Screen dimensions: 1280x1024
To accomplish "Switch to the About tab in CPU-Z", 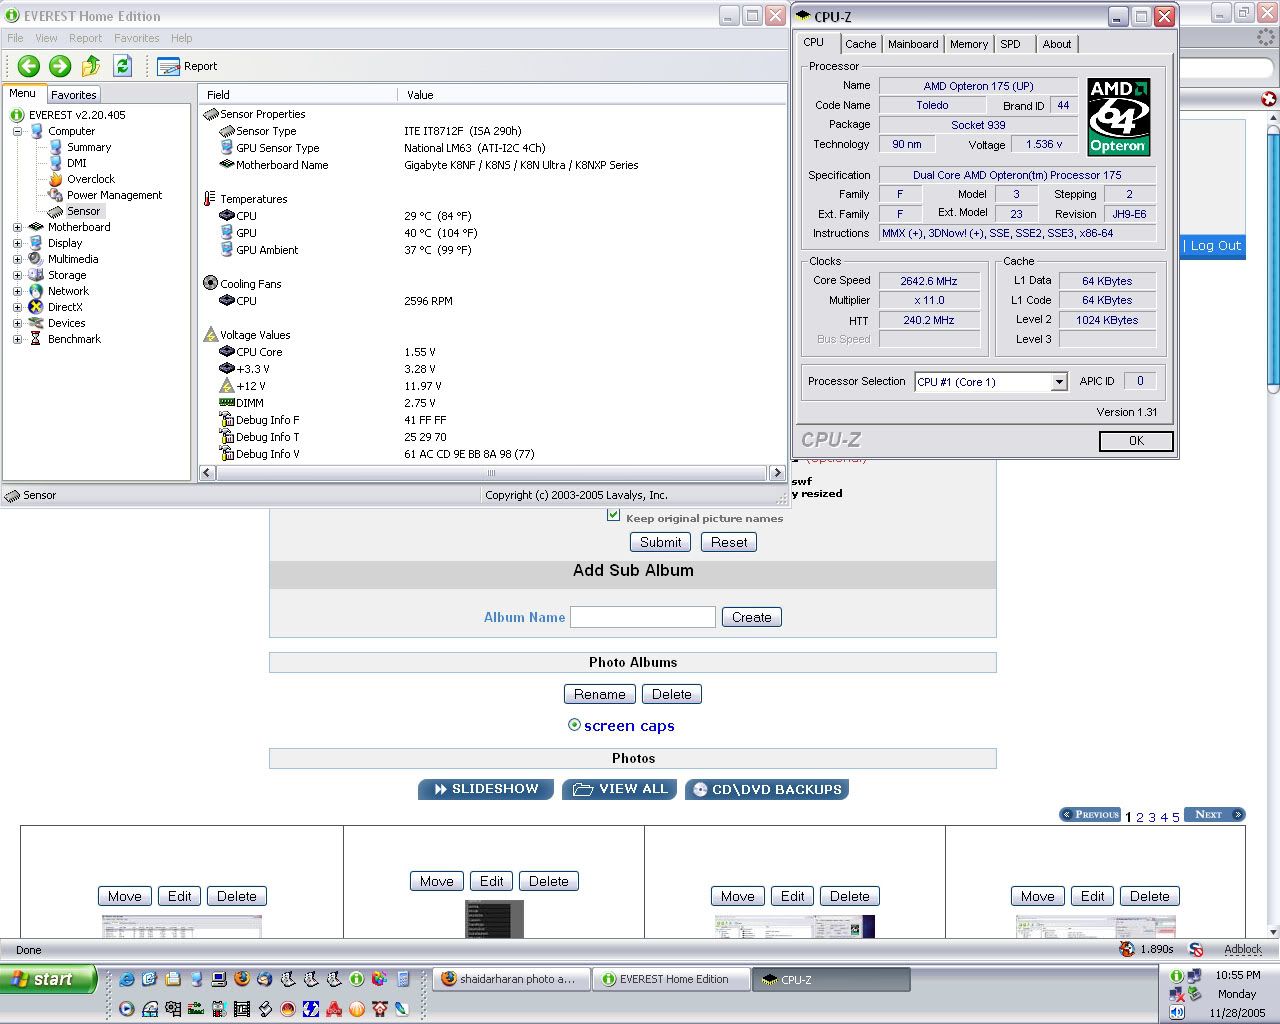I will (1057, 44).
